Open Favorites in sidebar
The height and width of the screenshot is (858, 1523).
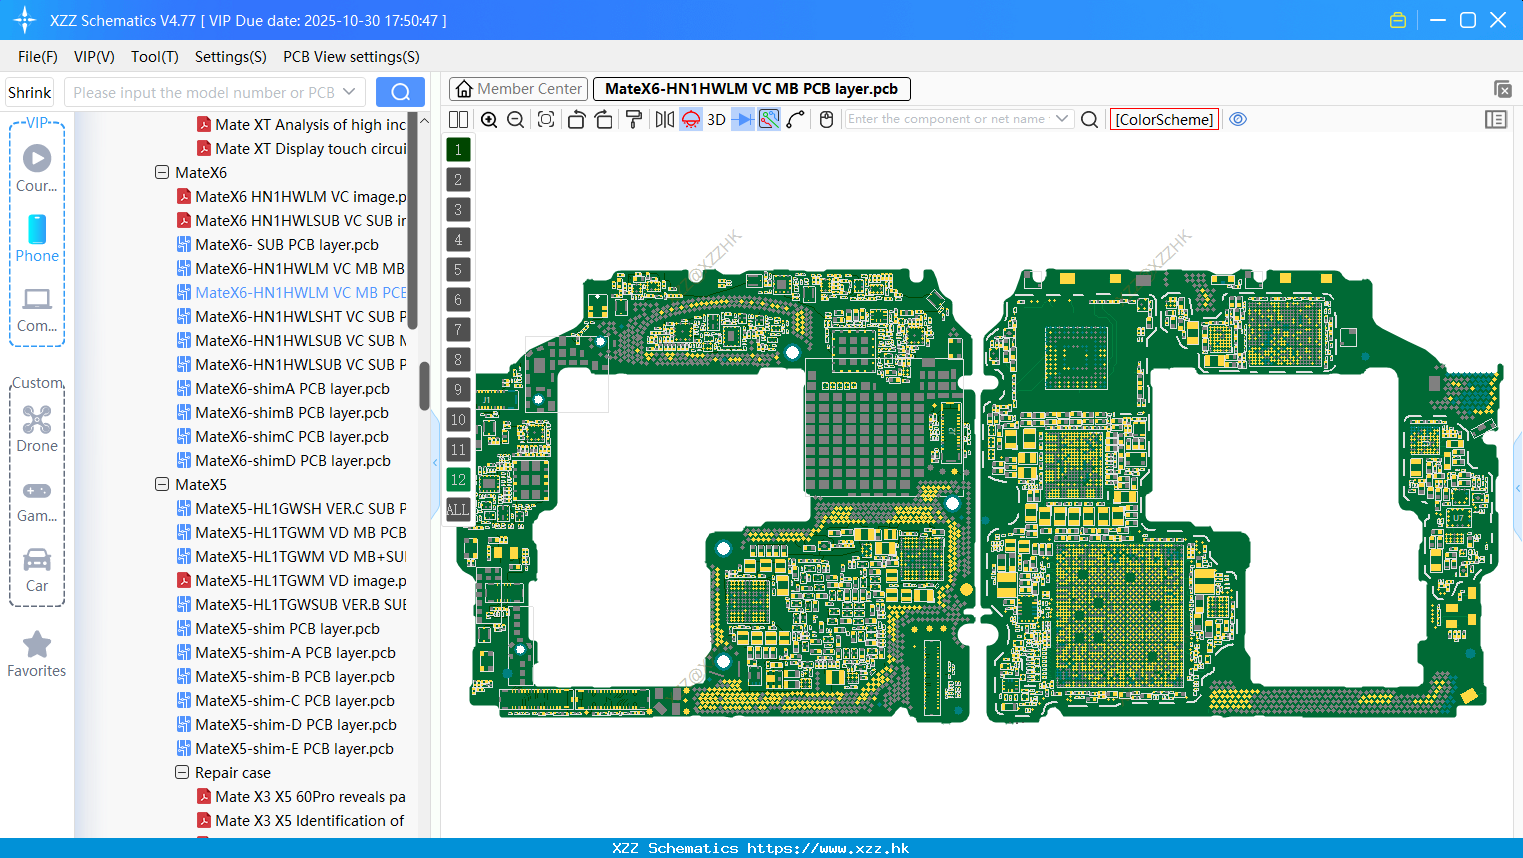pyautogui.click(x=37, y=655)
